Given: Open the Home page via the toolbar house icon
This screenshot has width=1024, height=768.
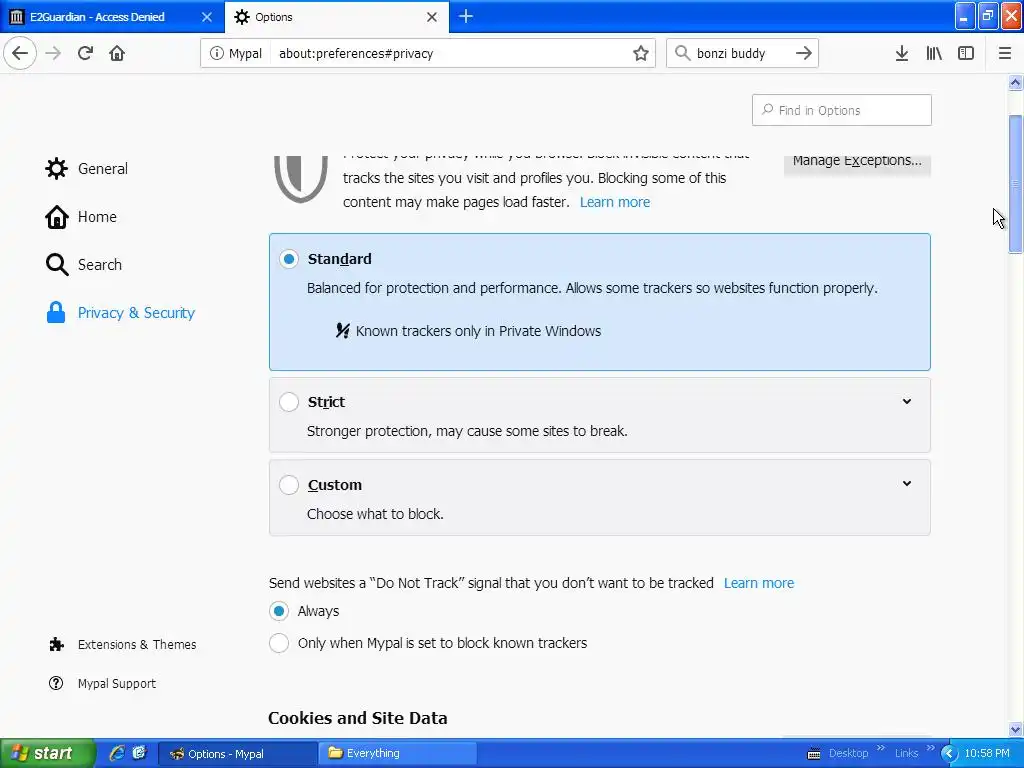Looking at the screenshot, I should click(117, 53).
